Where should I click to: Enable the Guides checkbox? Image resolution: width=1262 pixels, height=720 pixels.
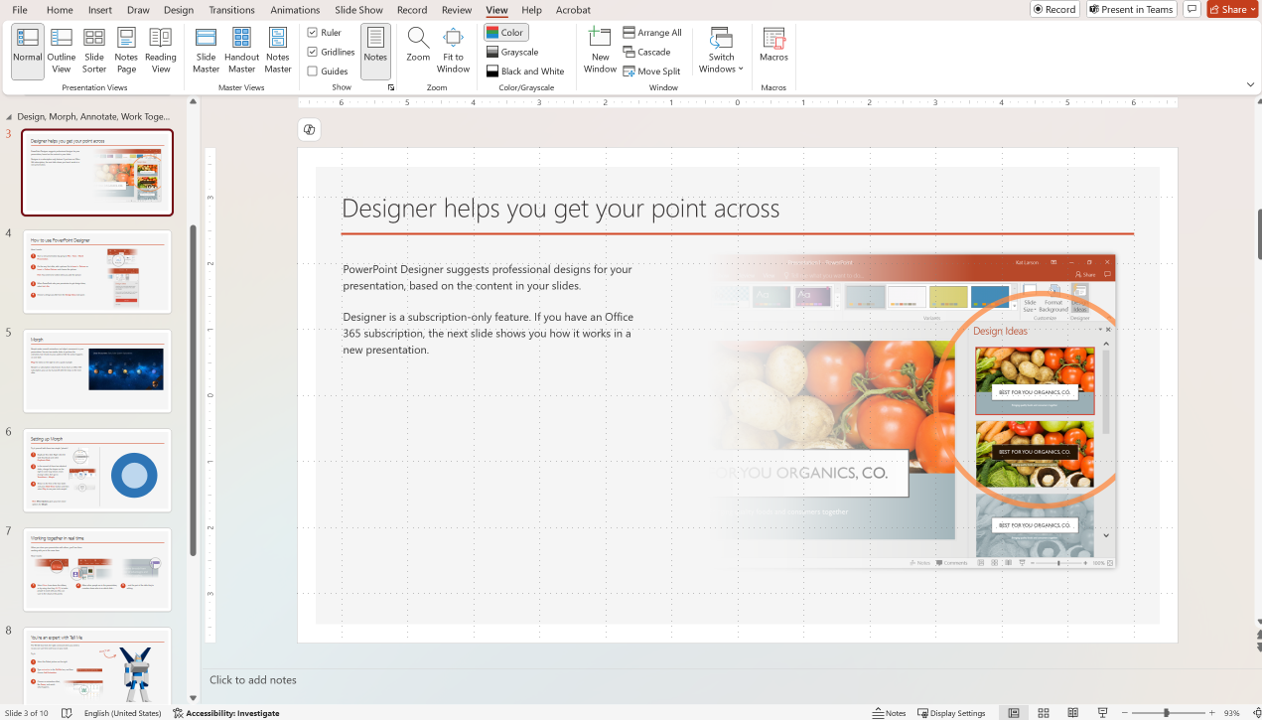click(313, 71)
